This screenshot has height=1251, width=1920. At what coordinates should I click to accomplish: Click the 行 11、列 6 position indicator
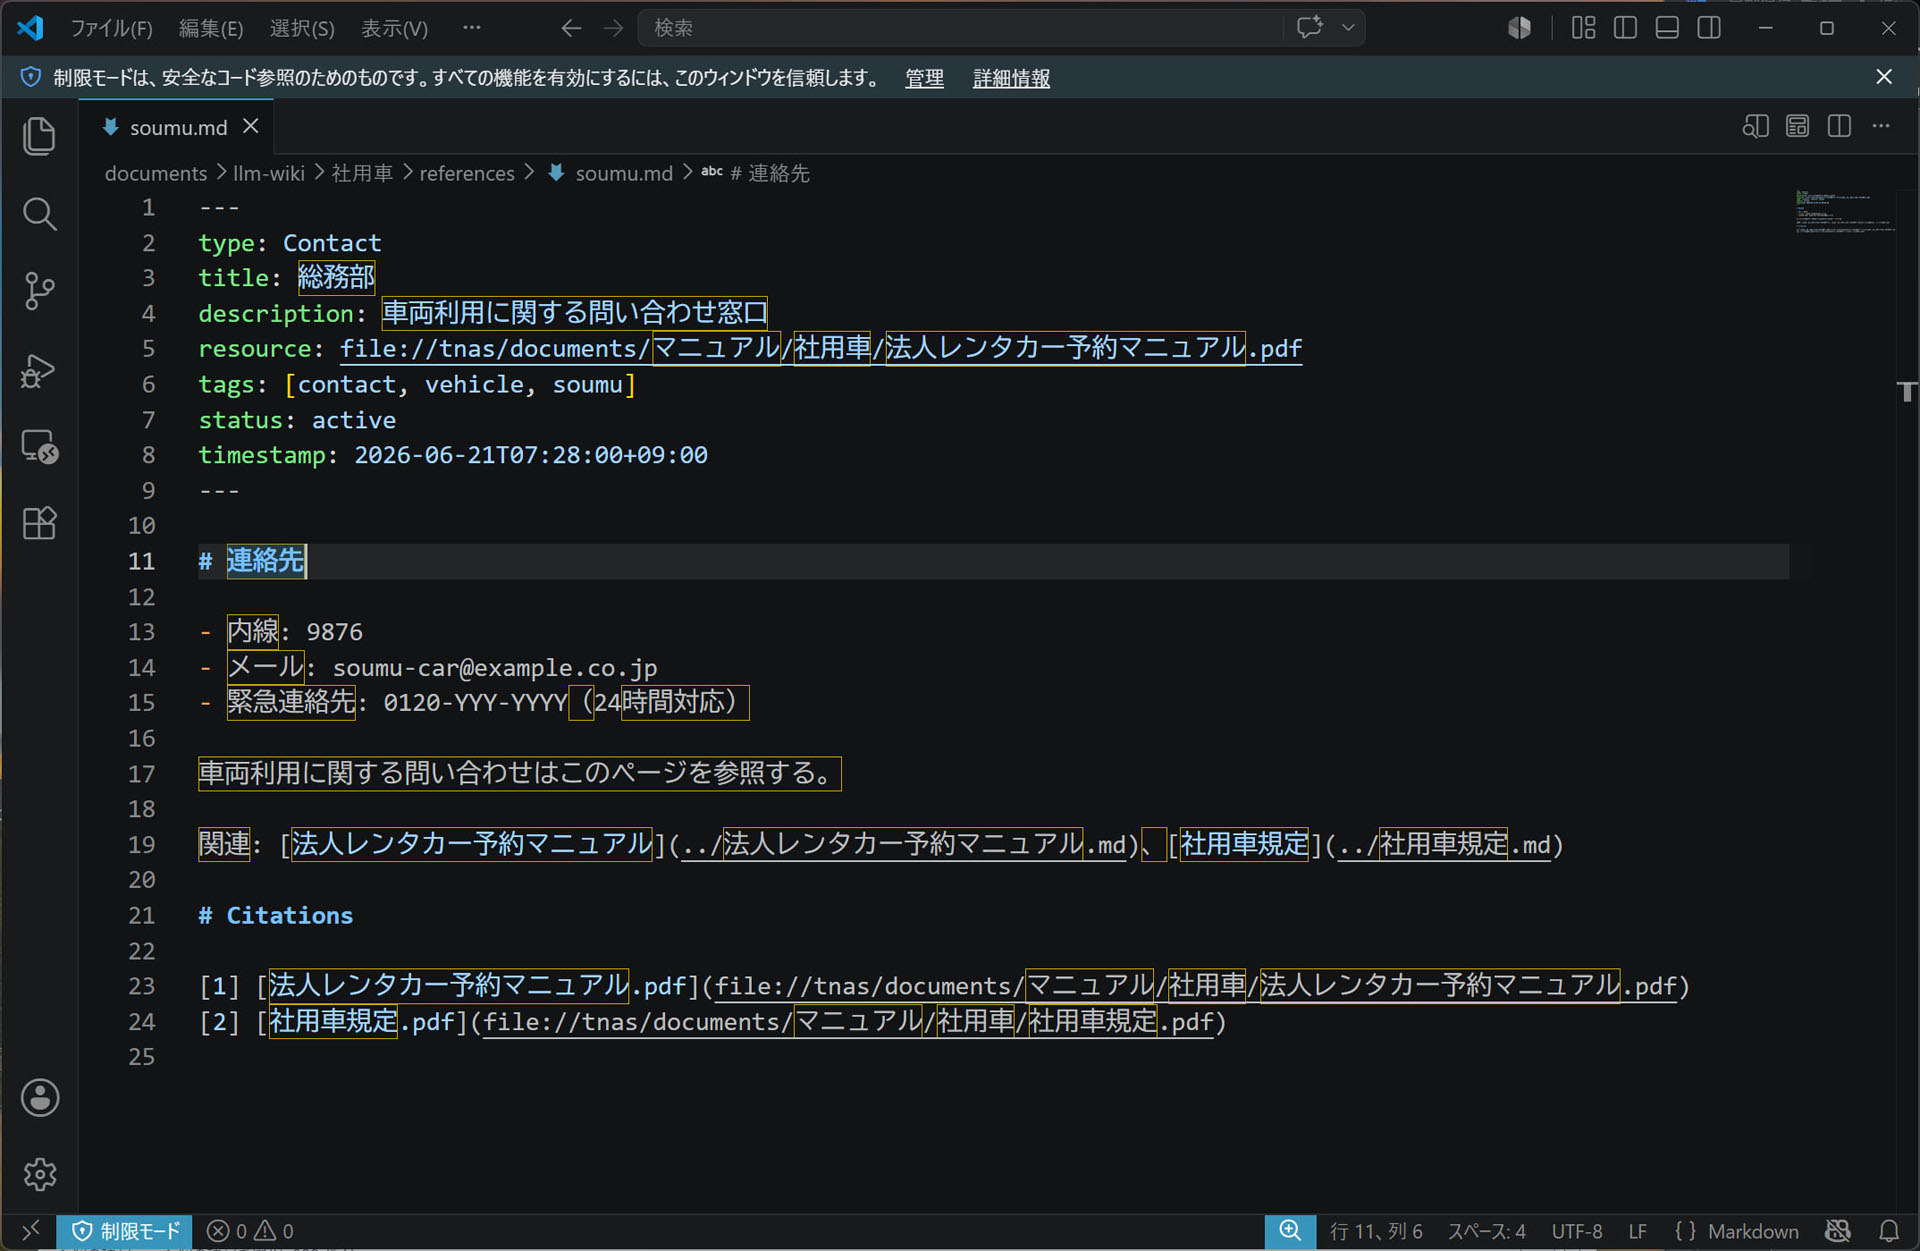[x=1376, y=1231]
